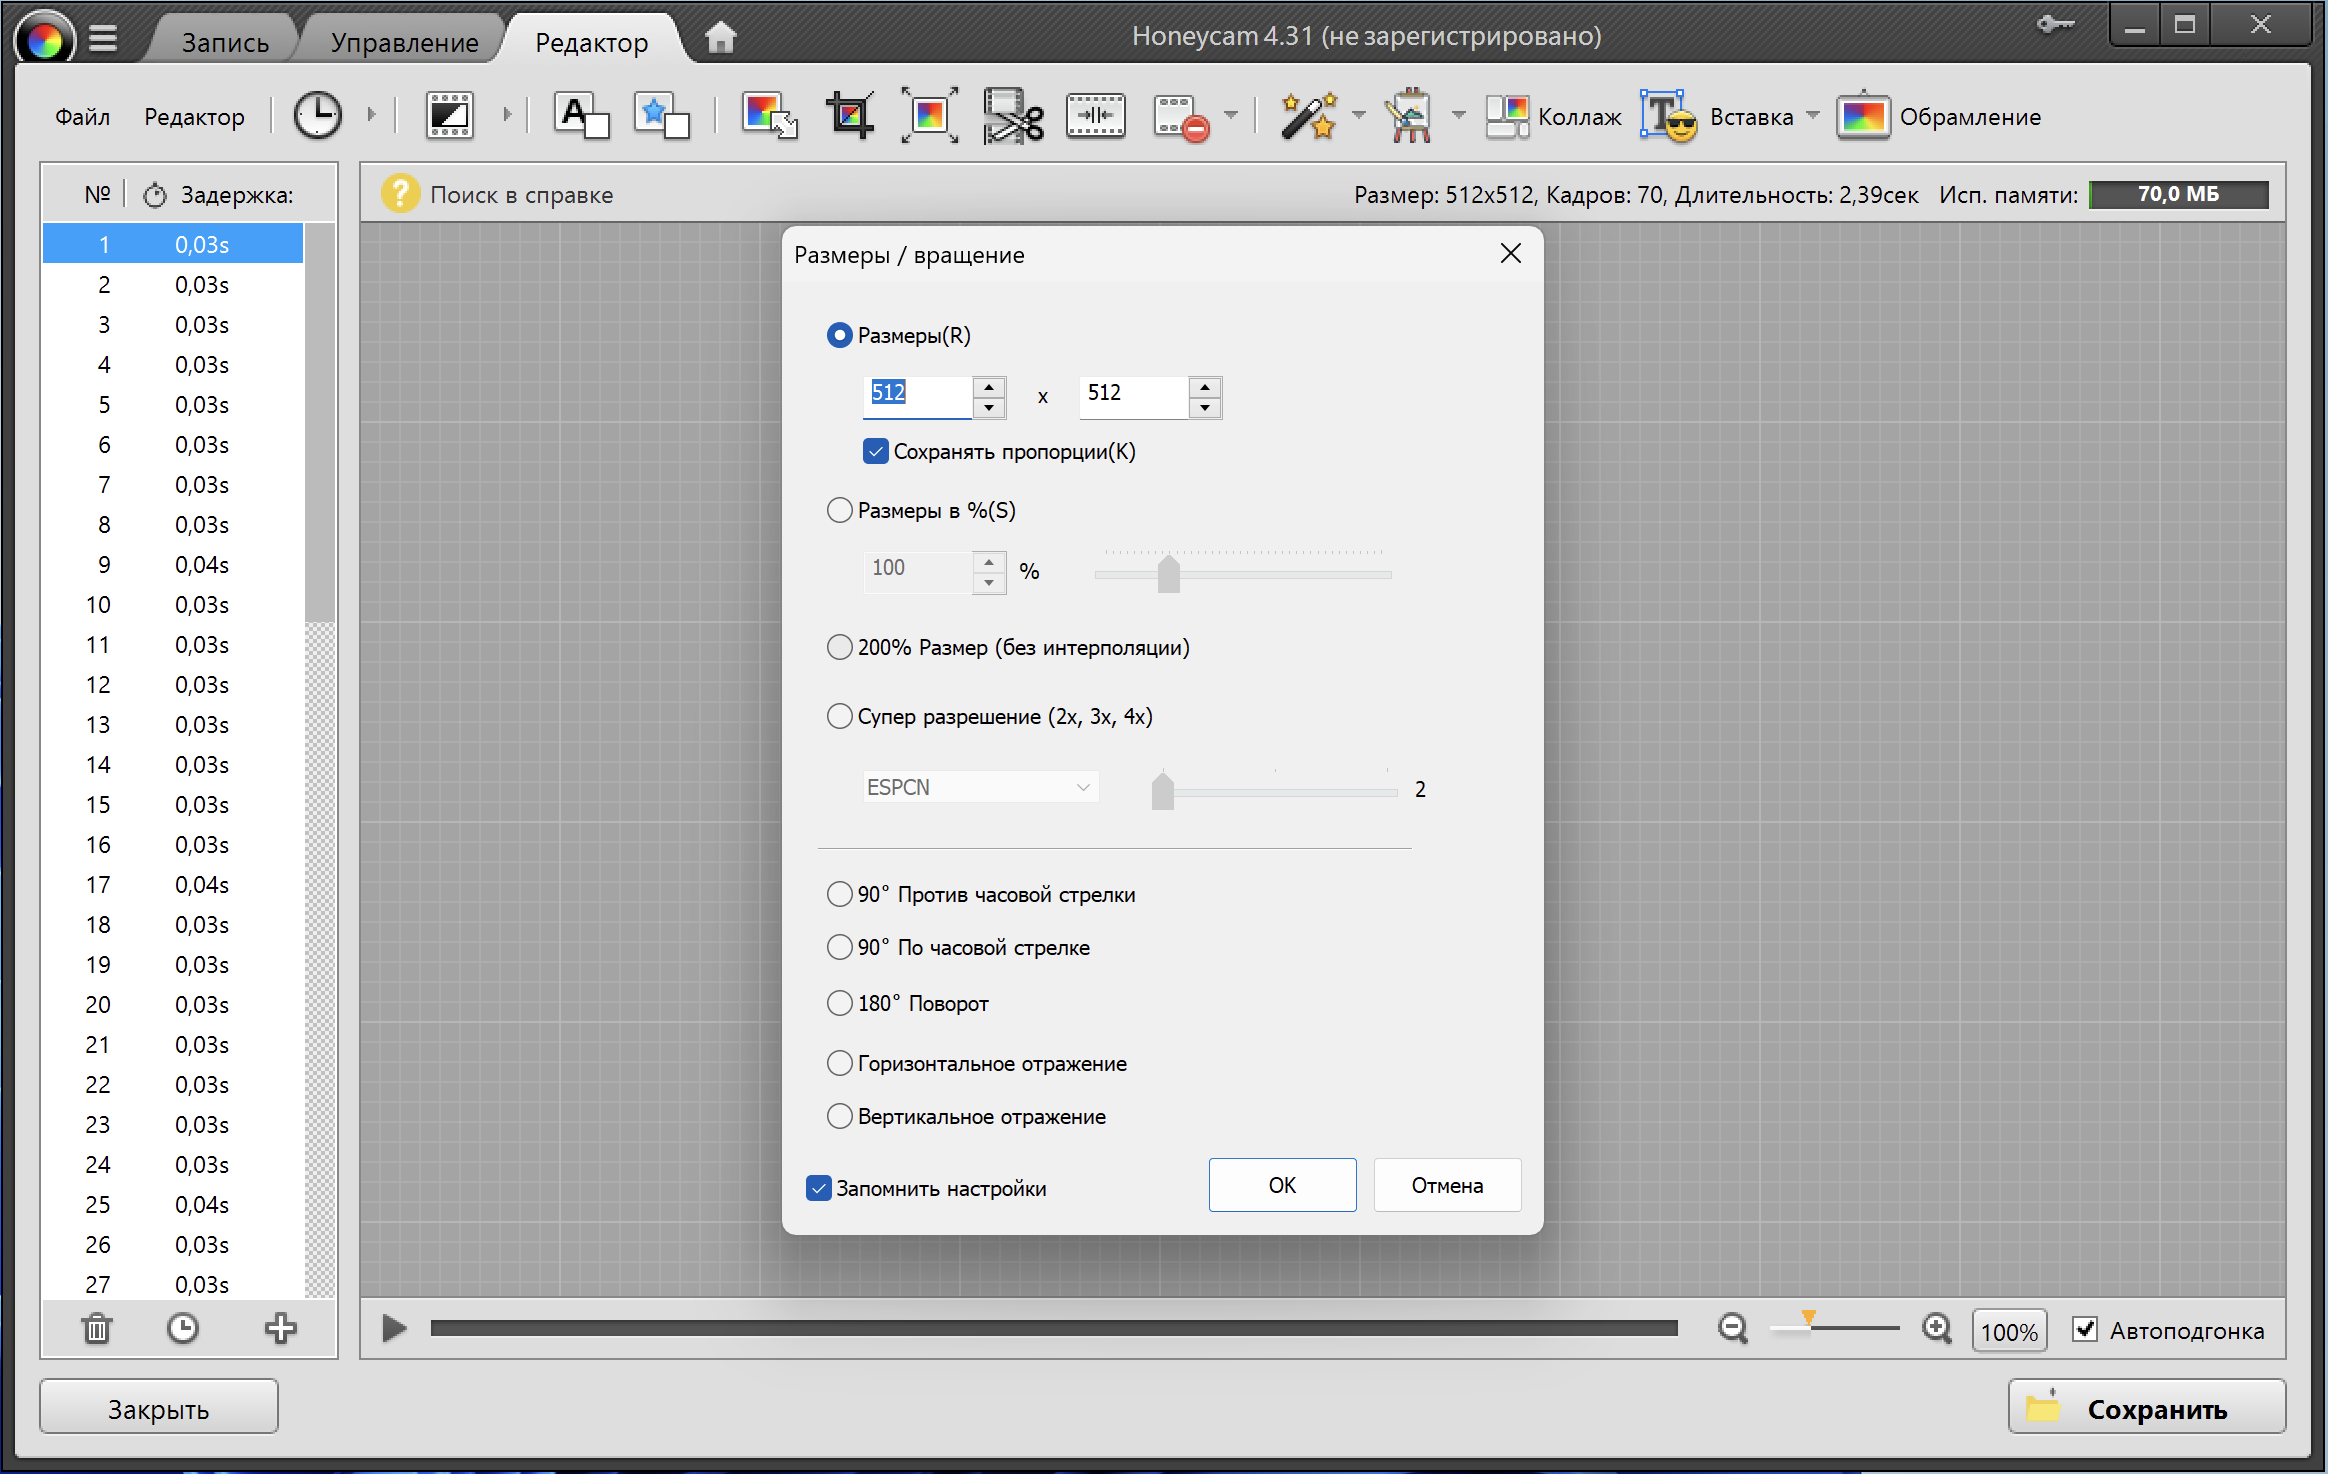
Task: Open the frame transition effect tool
Action: click(x=450, y=116)
